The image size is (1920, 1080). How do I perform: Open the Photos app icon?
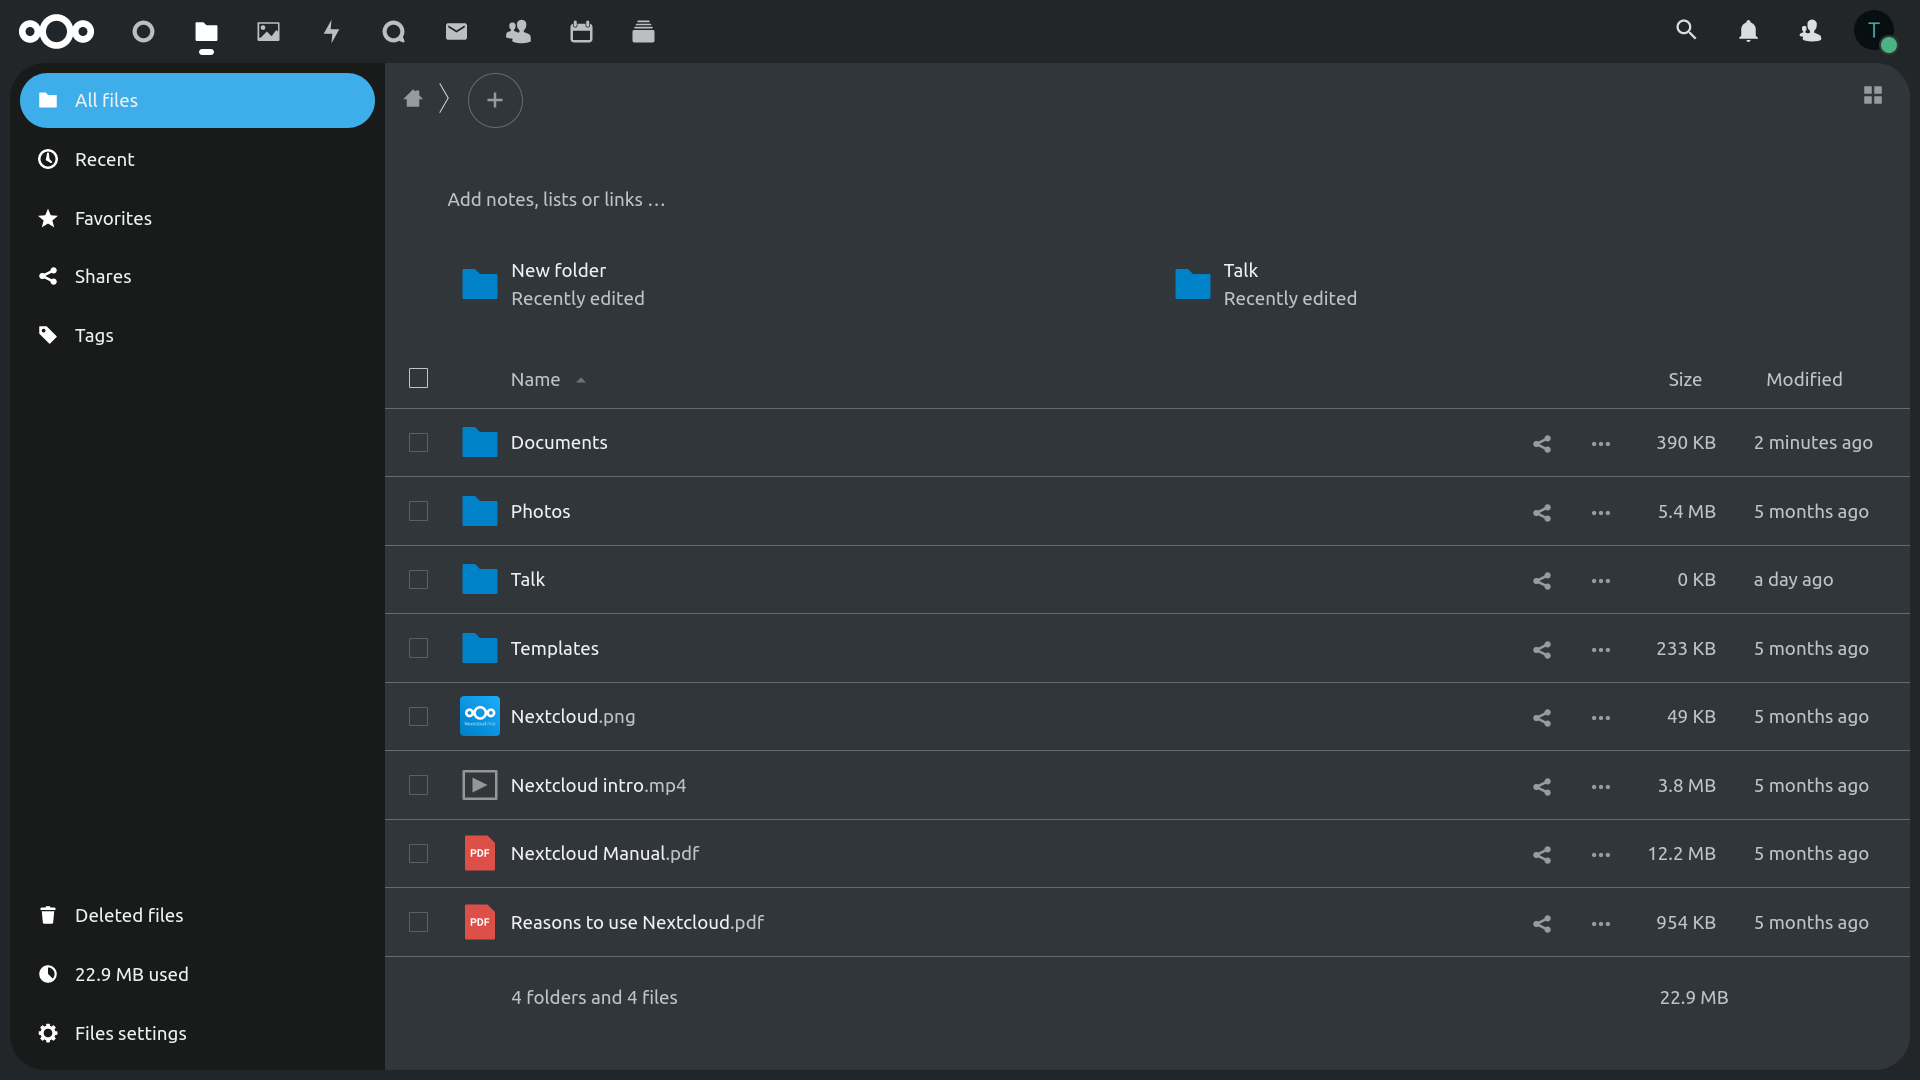[x=268, y=32]
